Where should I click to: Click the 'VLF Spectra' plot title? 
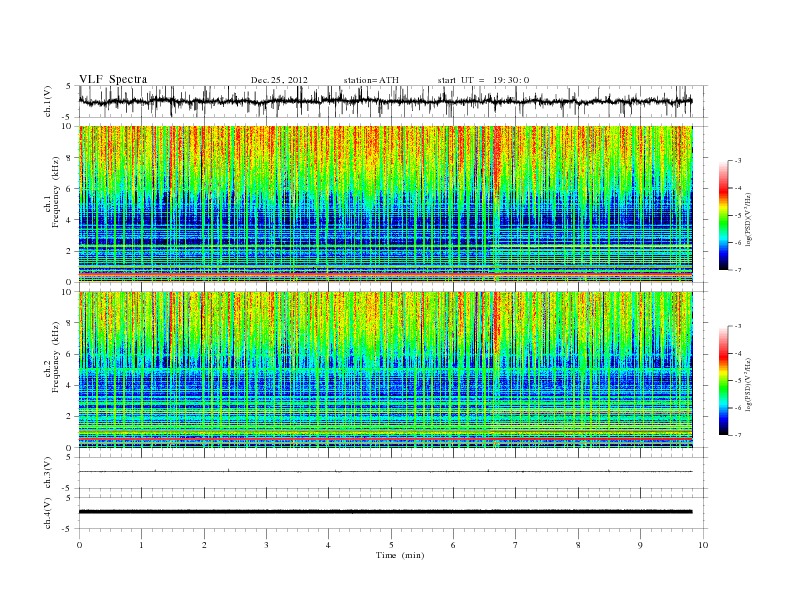tap(113, 79)
